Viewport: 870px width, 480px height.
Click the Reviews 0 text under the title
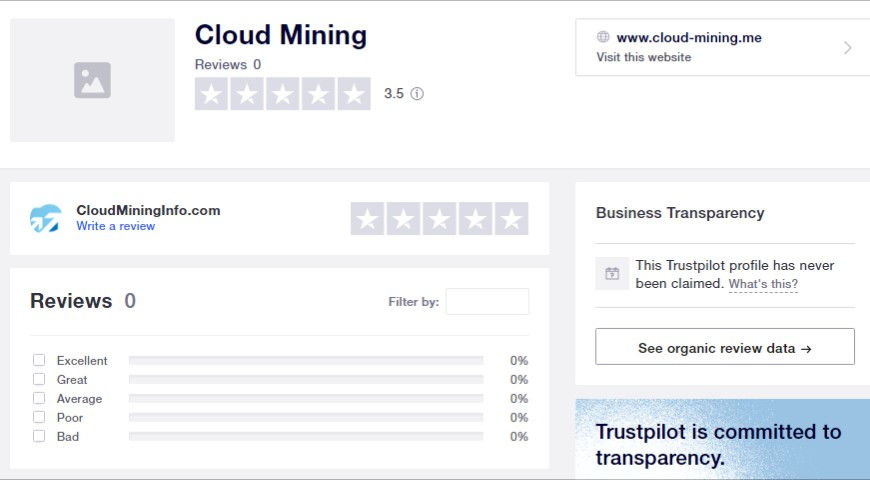pyautogui.click(x=227, y=64)
